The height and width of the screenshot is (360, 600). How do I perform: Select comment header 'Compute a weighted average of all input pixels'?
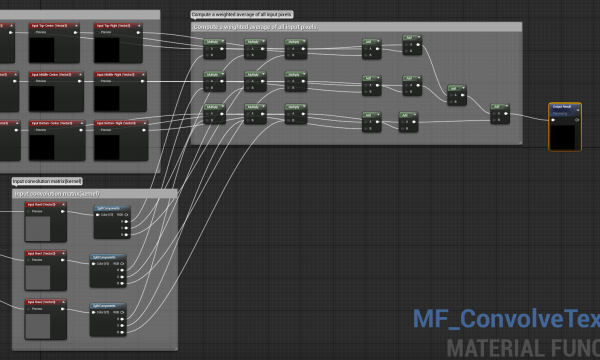coord(356,27)
